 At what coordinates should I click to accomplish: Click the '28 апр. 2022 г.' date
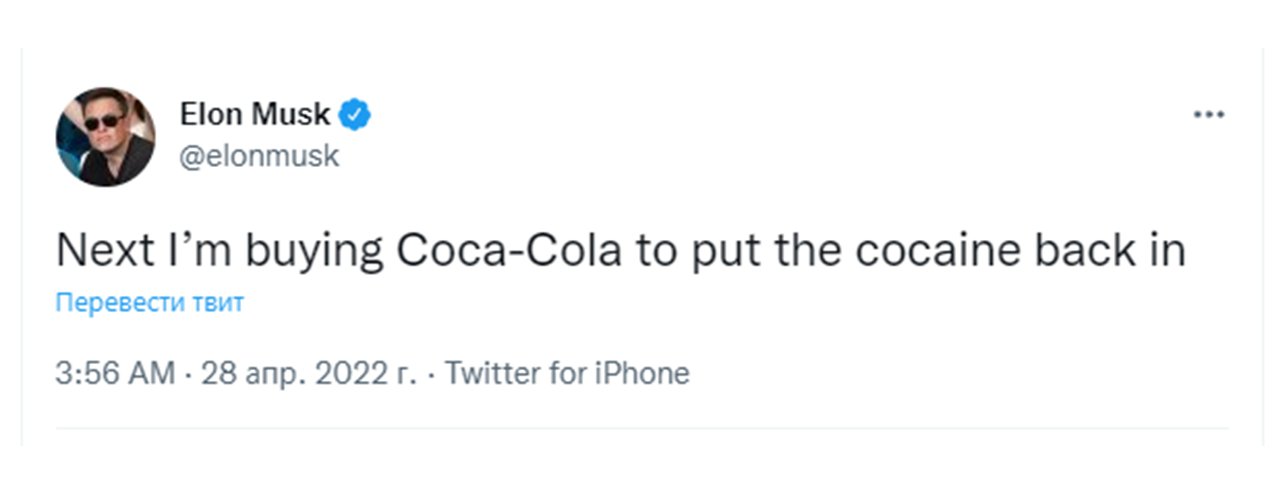(308, 374)
